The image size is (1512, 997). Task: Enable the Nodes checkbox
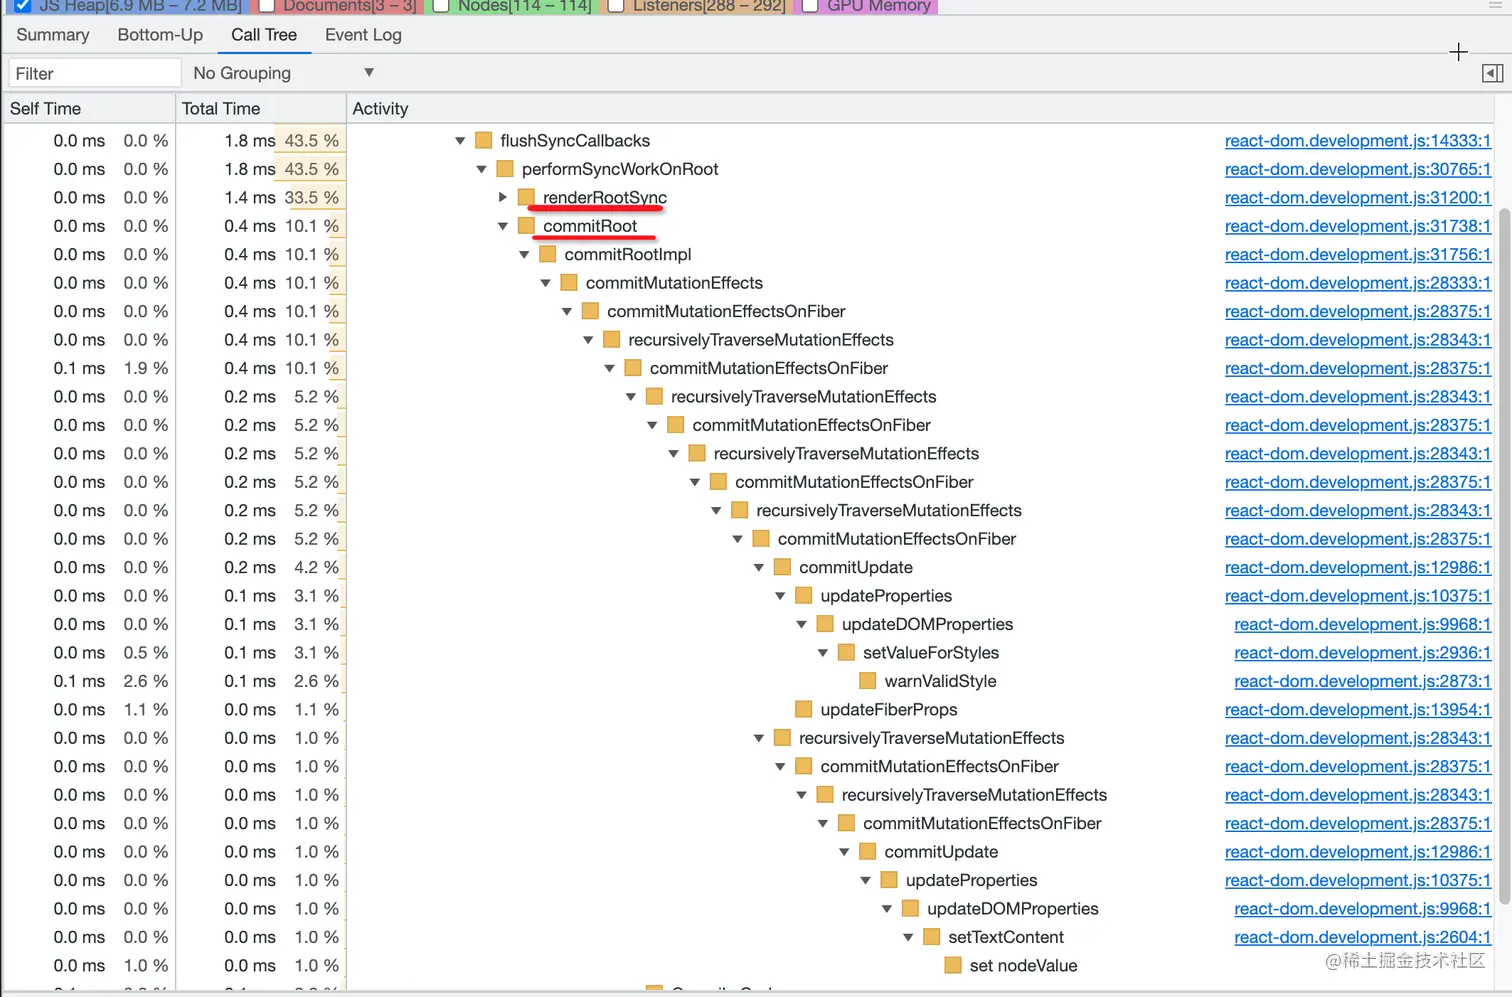[441, 6]
